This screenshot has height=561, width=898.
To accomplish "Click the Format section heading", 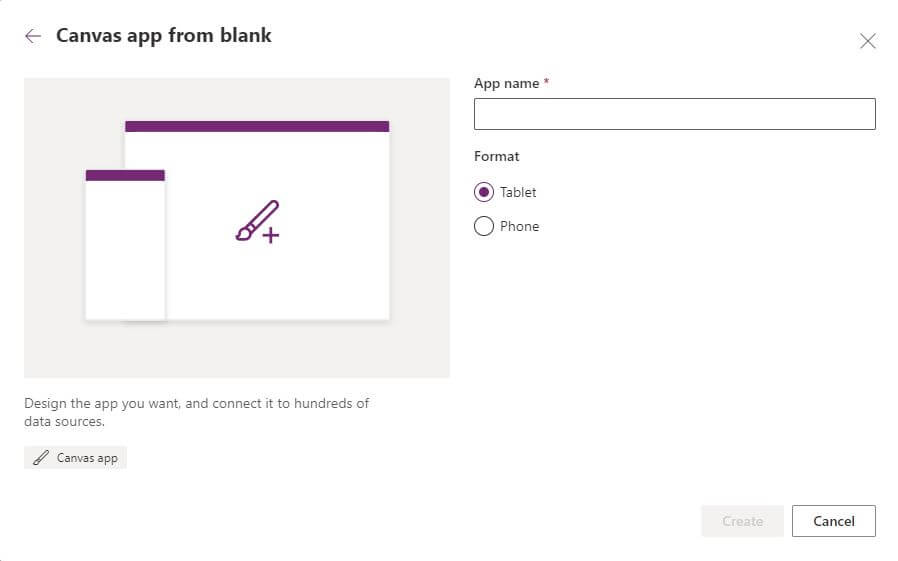I will coord(497,156).
